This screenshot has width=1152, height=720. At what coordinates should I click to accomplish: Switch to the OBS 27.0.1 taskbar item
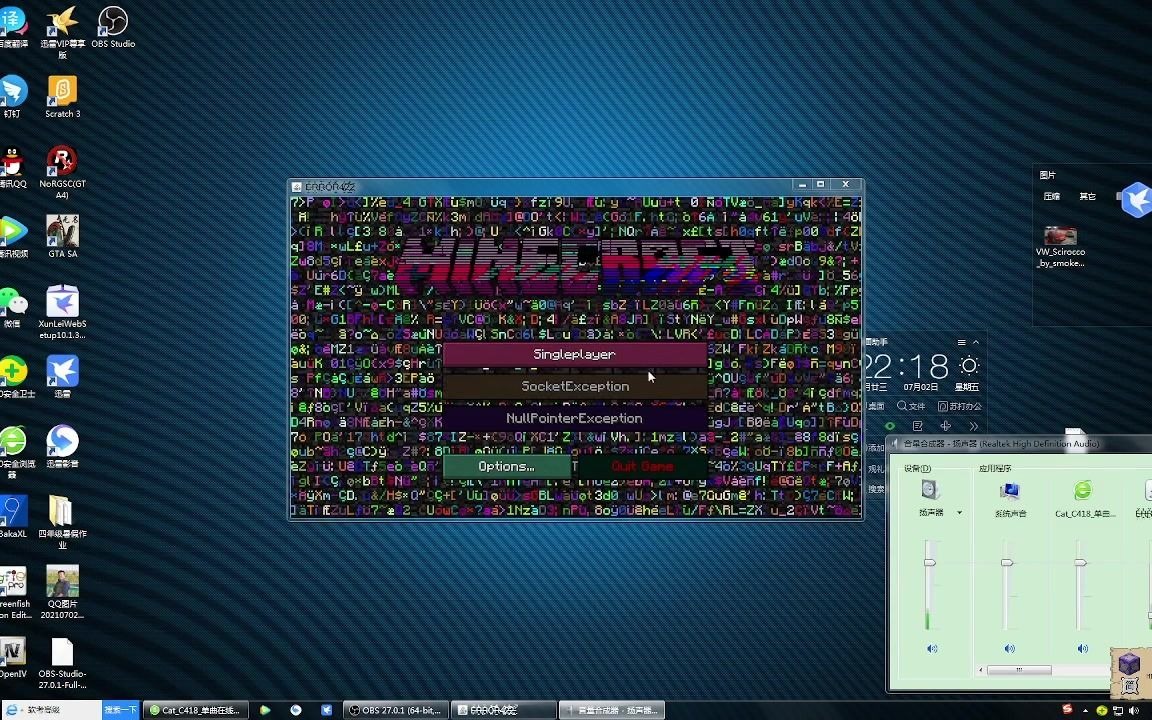pyautogui.click(x=396, y=710)
